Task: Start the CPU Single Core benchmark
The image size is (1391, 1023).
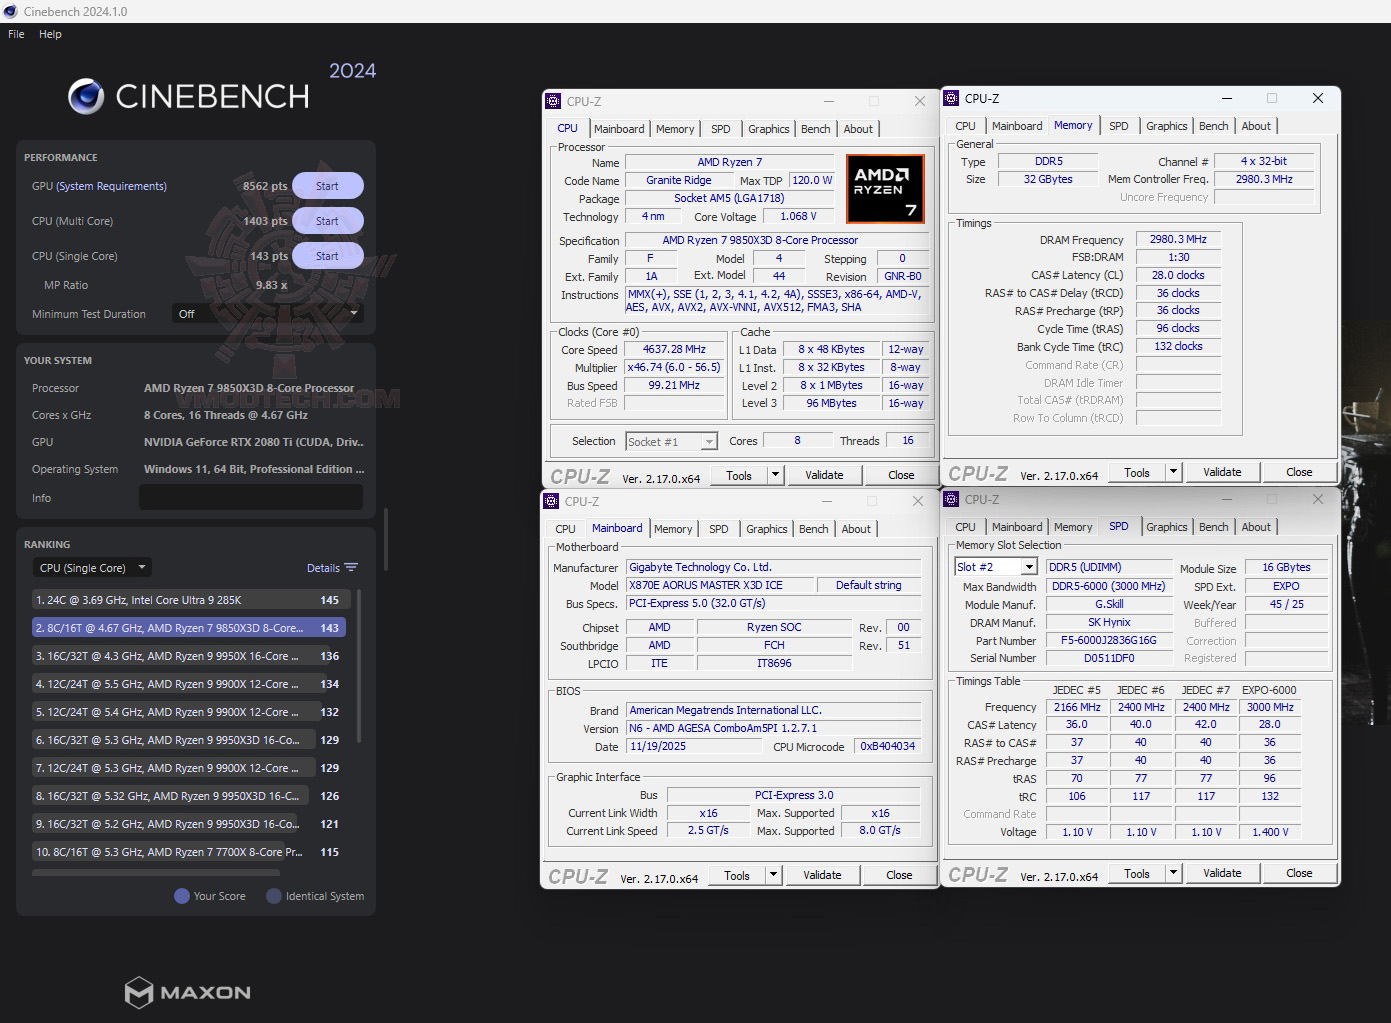Action: click(x=327, y=256)
